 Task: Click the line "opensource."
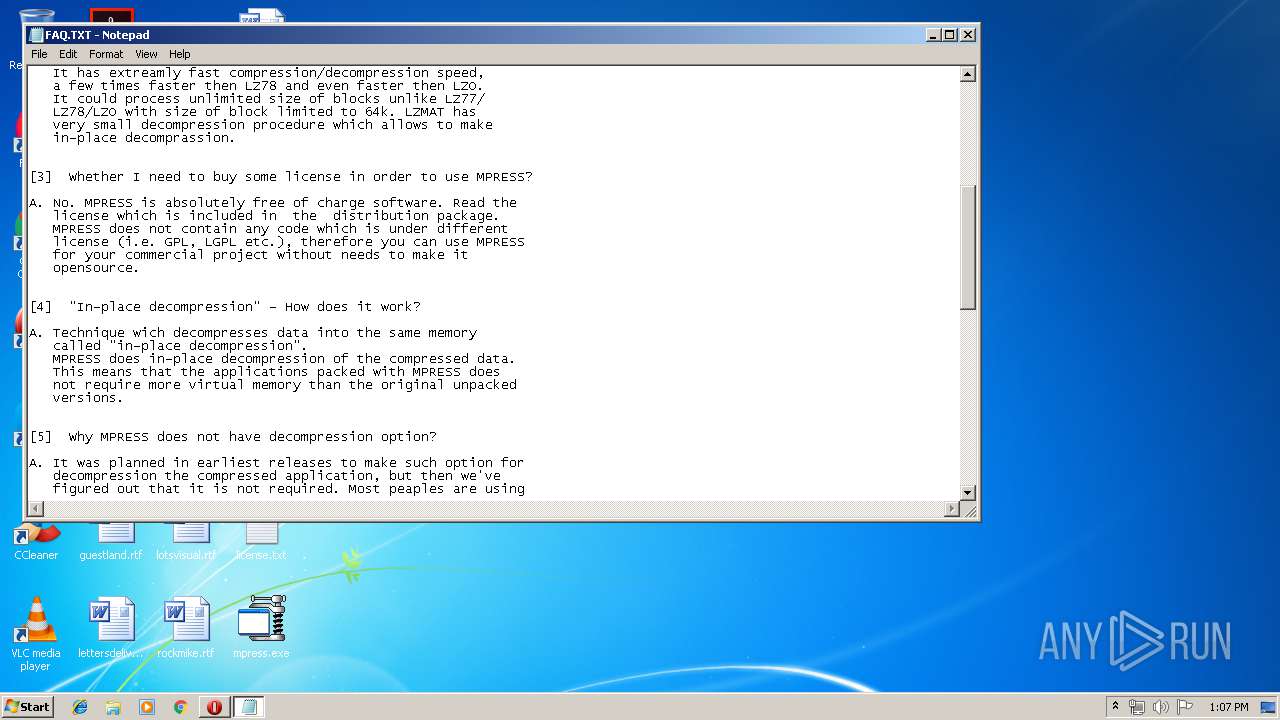(x=96, y=268)
